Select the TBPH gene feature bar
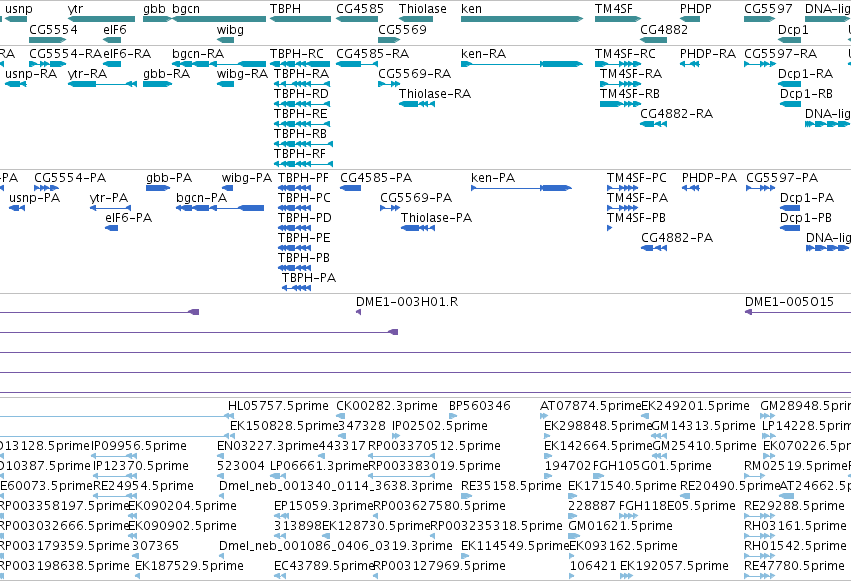Viewport: 851px width, 581px height. pos(300,19)
